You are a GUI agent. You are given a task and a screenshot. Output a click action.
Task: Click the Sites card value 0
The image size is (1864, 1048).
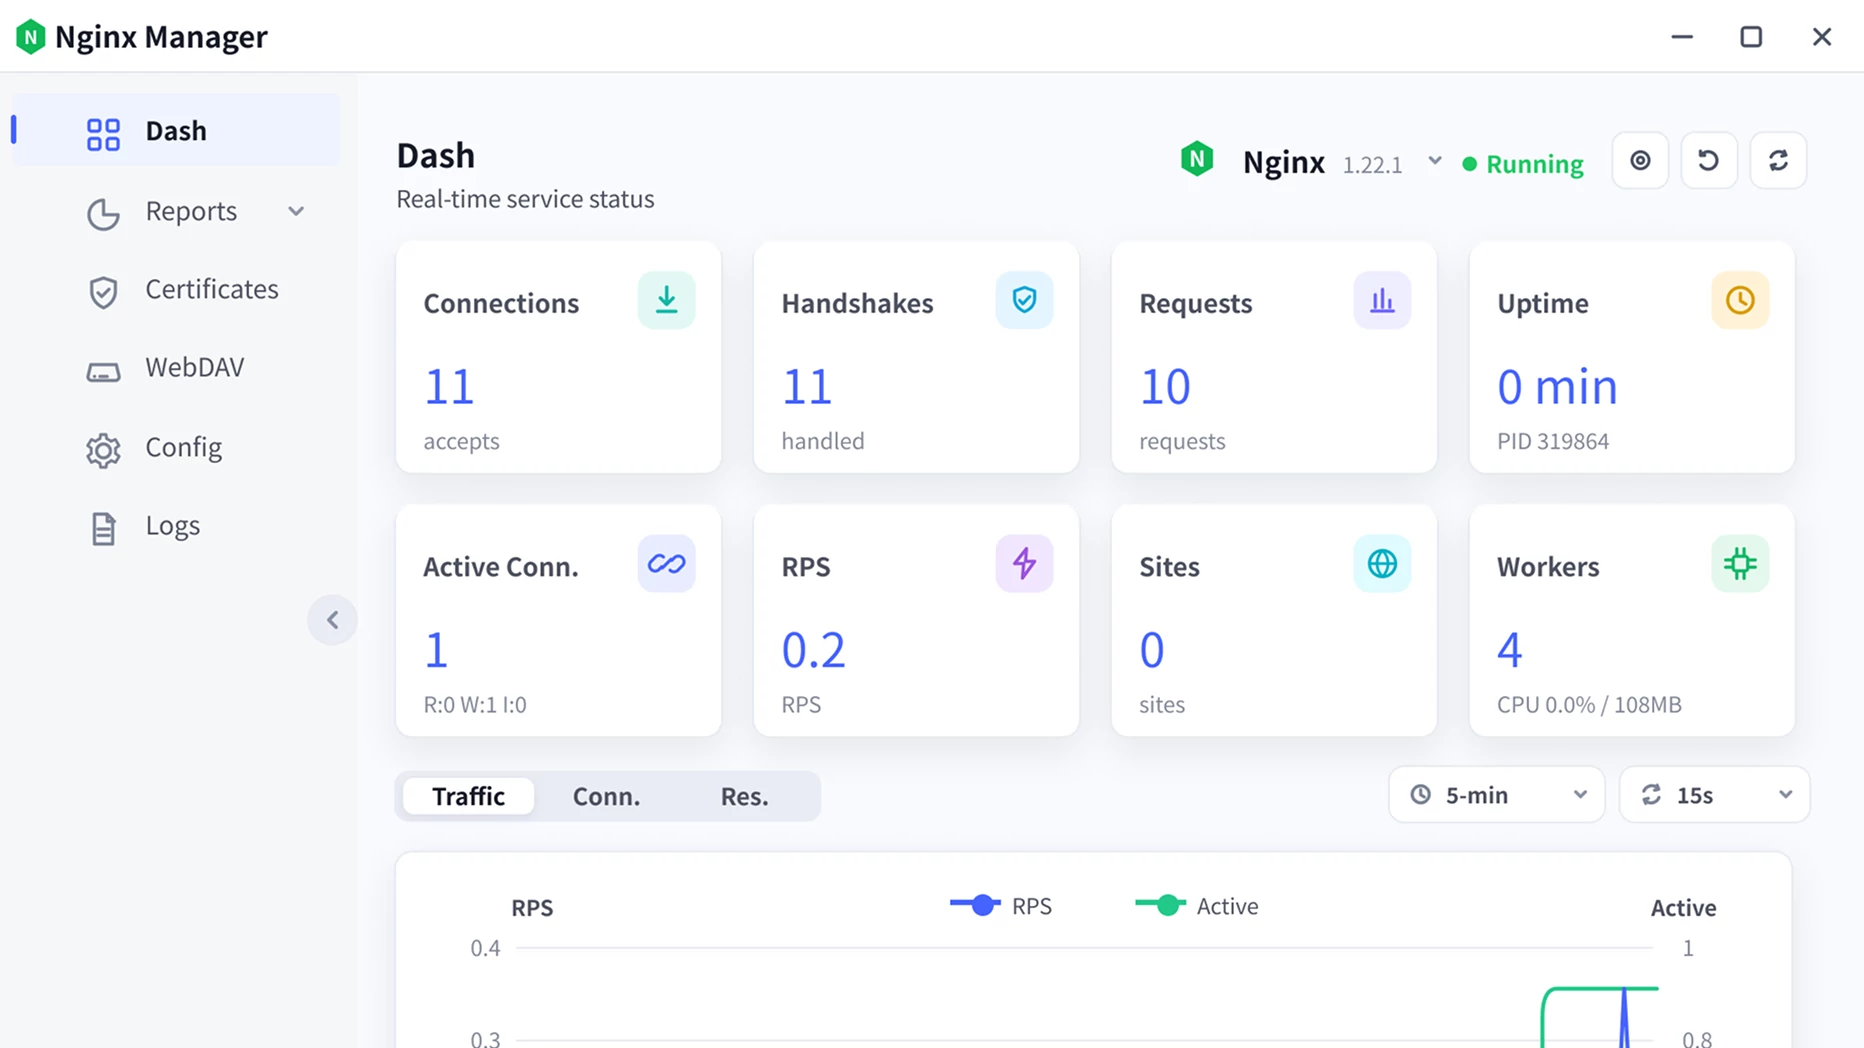[x=1152, y=651]
